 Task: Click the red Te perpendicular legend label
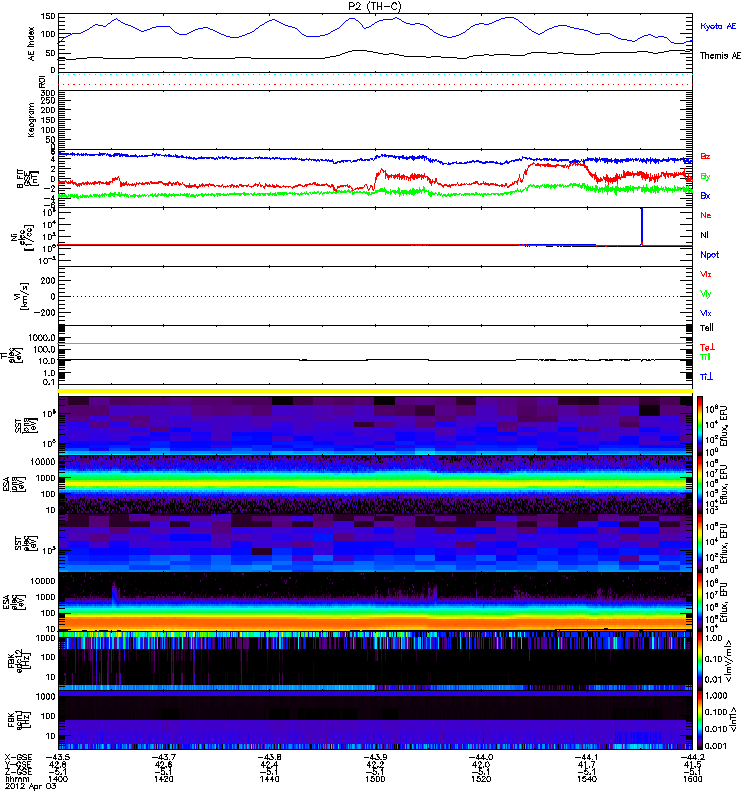(x=707, y=347)
